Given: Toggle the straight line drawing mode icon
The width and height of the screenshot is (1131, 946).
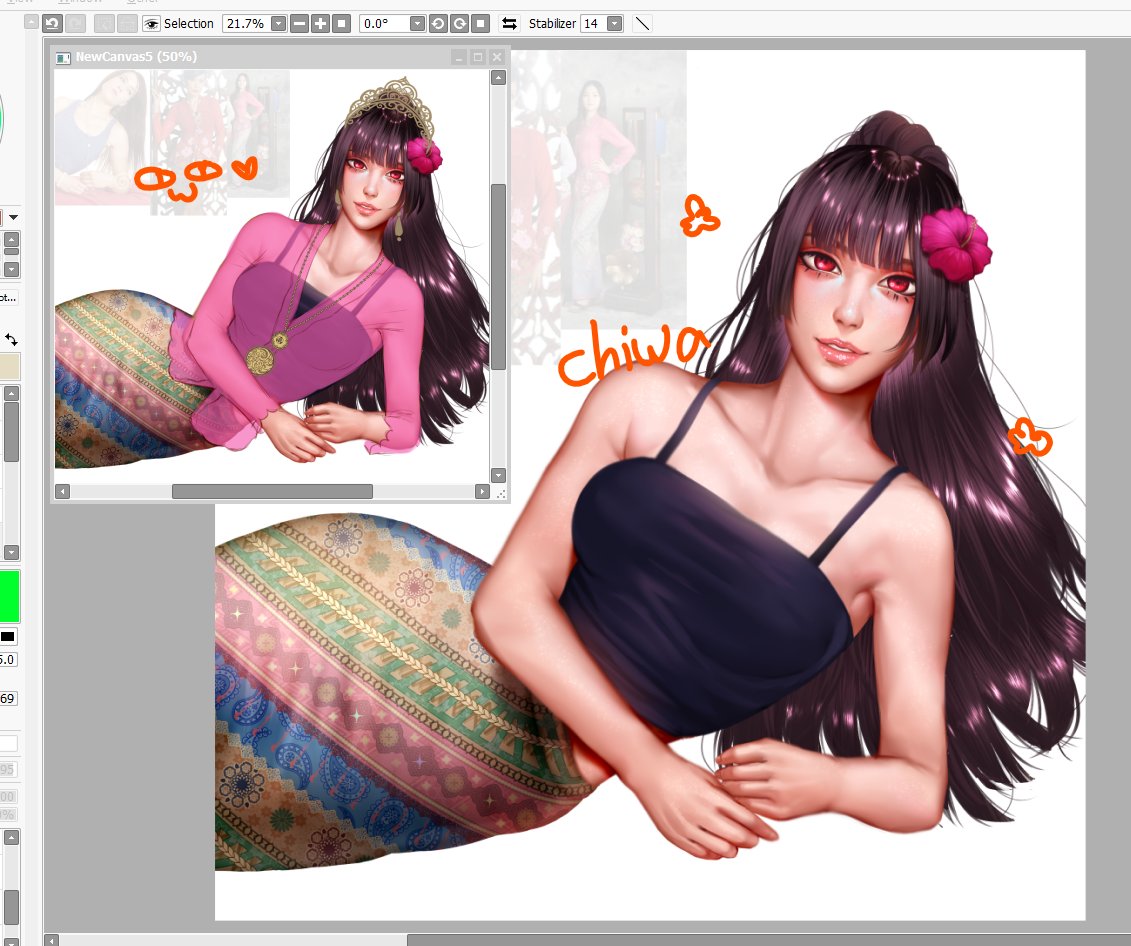Looking at the screenshot, I should tap(642, 24).
